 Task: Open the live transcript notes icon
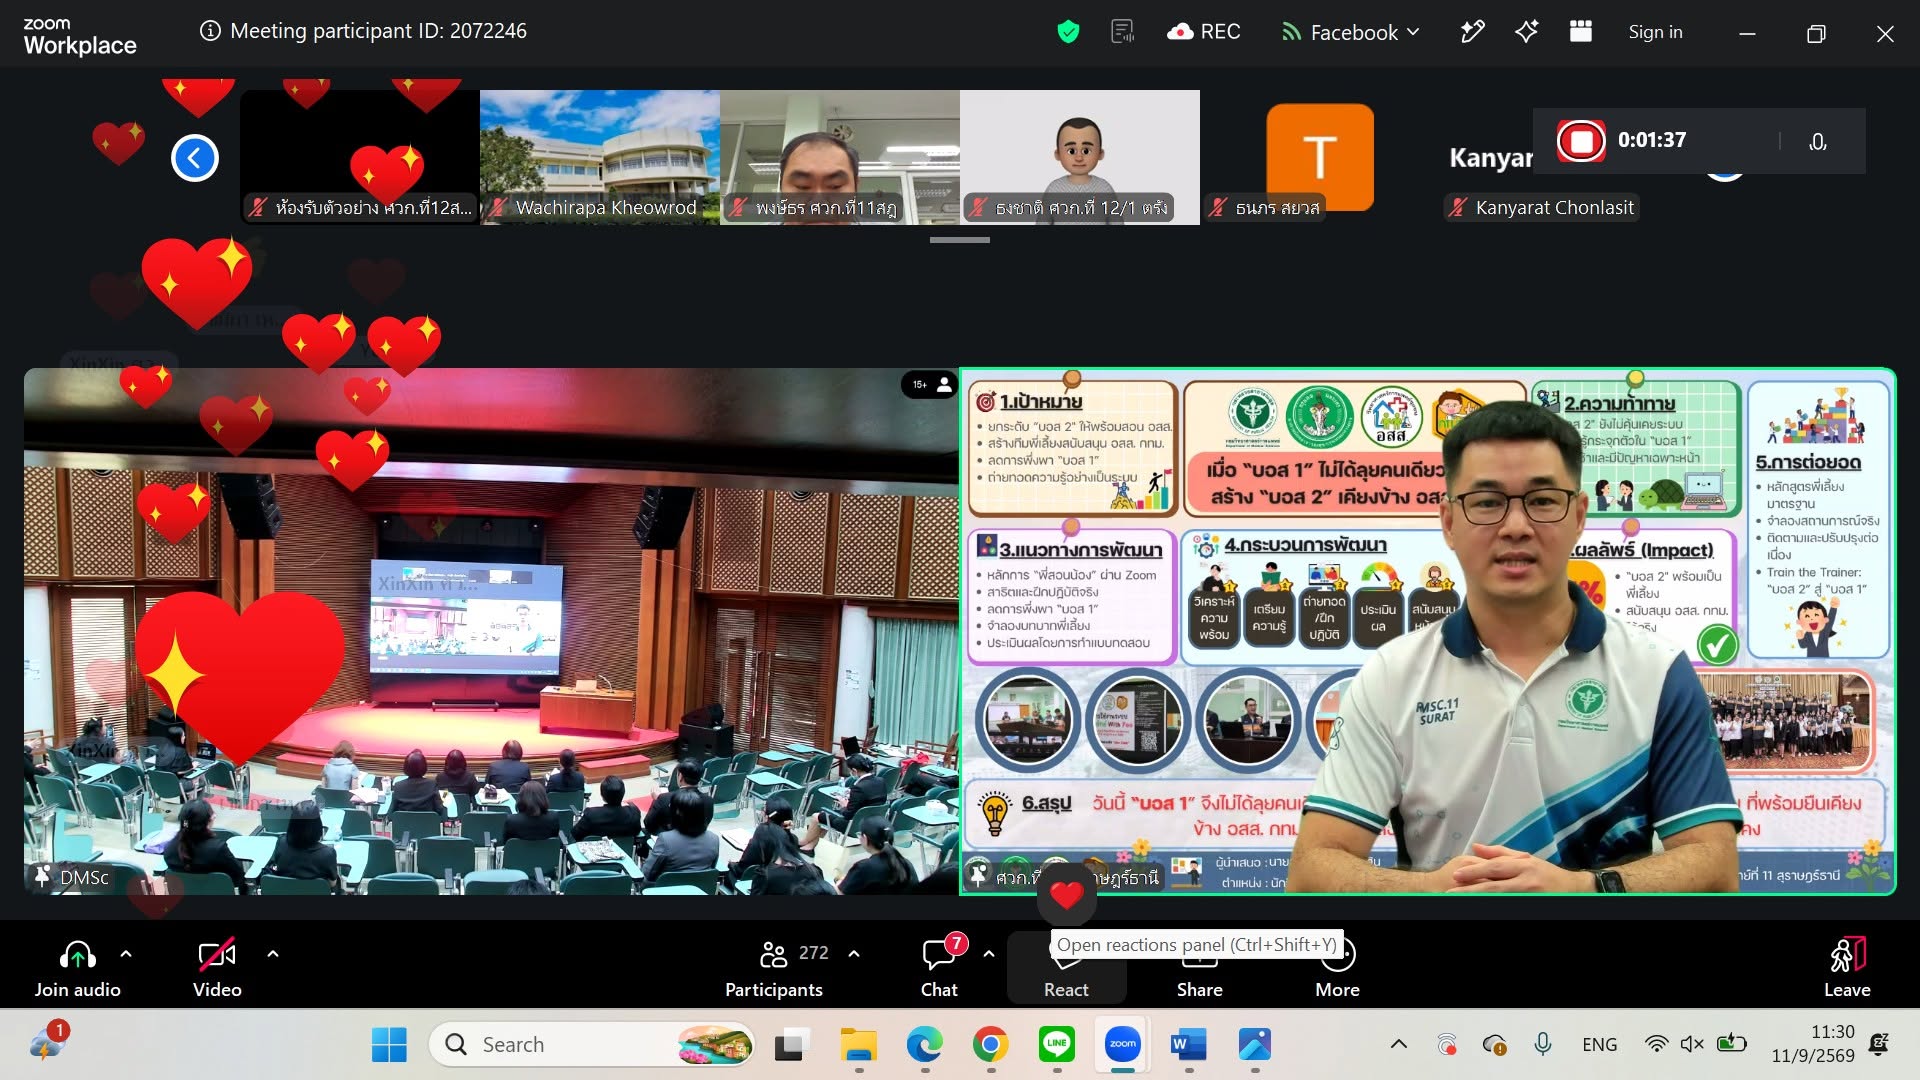coord(1123,32)
